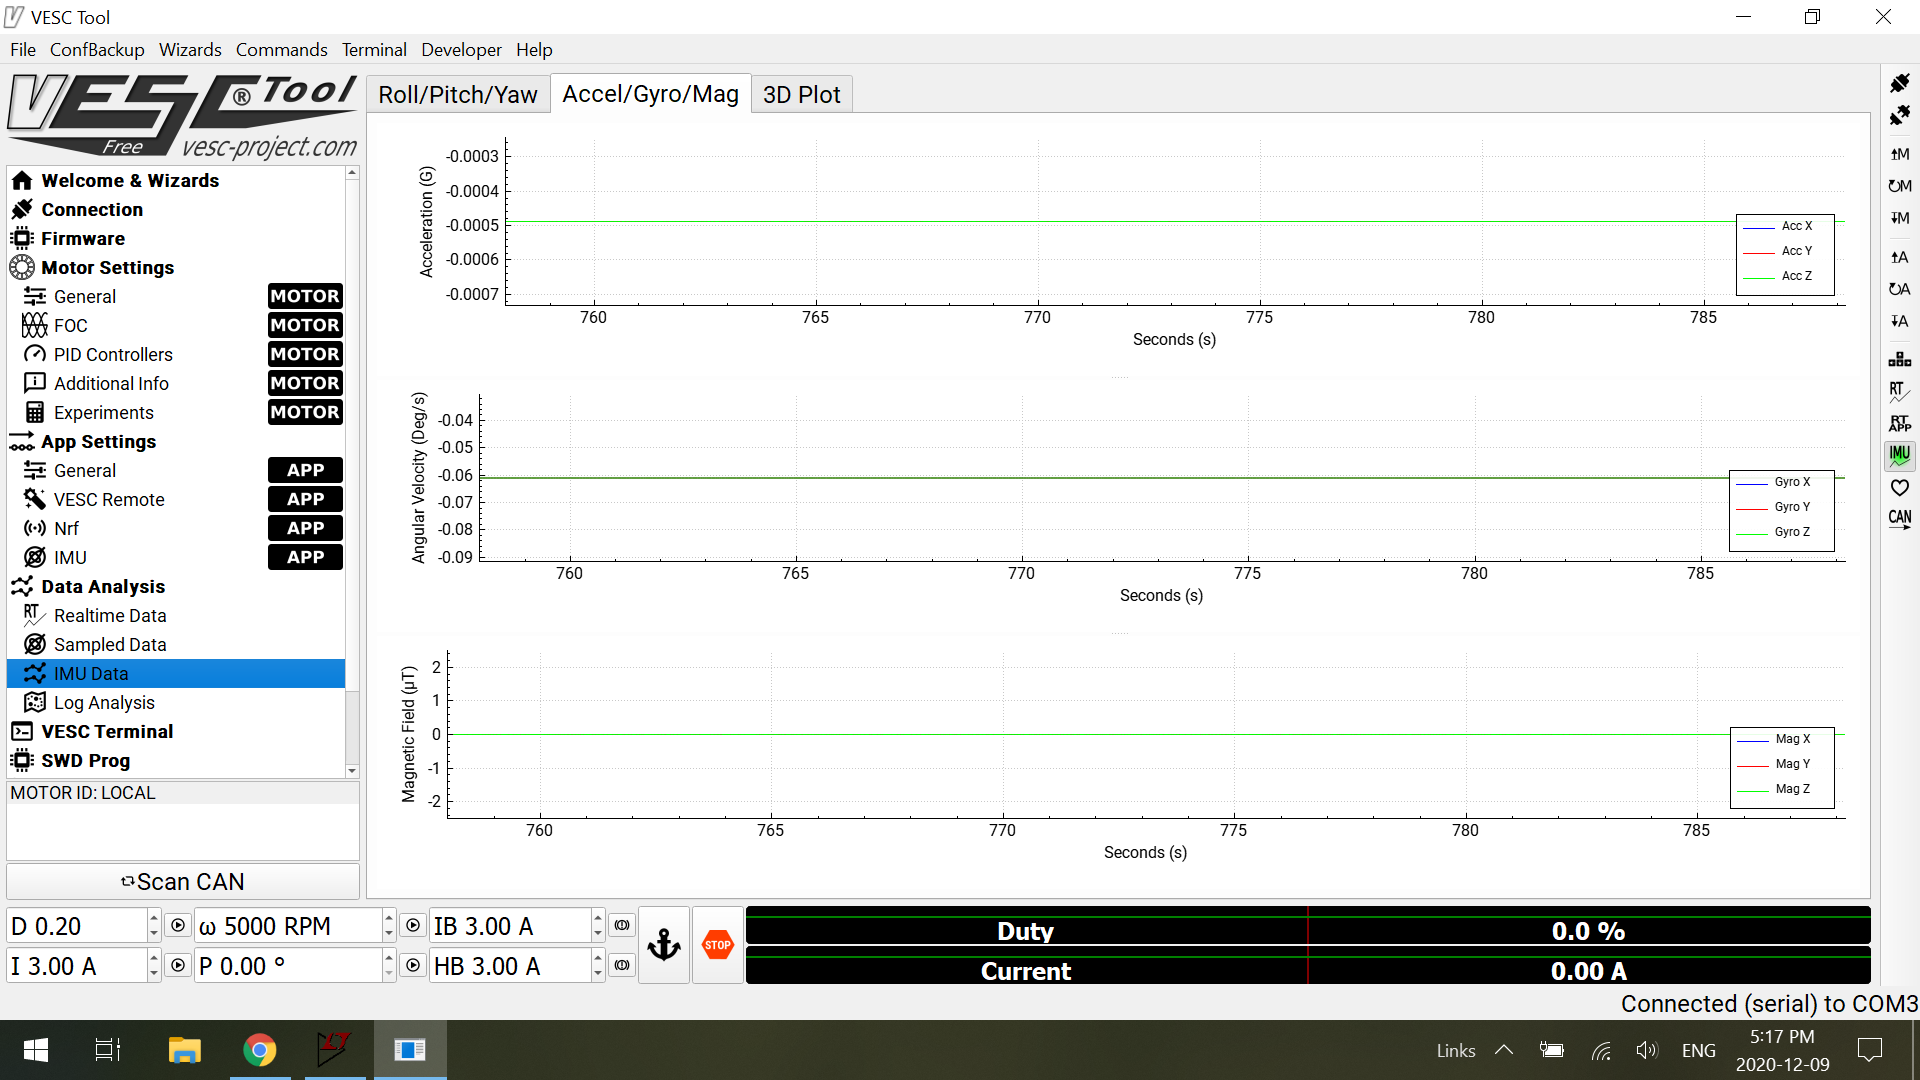The height and width of the screenshot is (1080, 1920).
Task: Click the red STOP motor button
Action: [717, 945]
